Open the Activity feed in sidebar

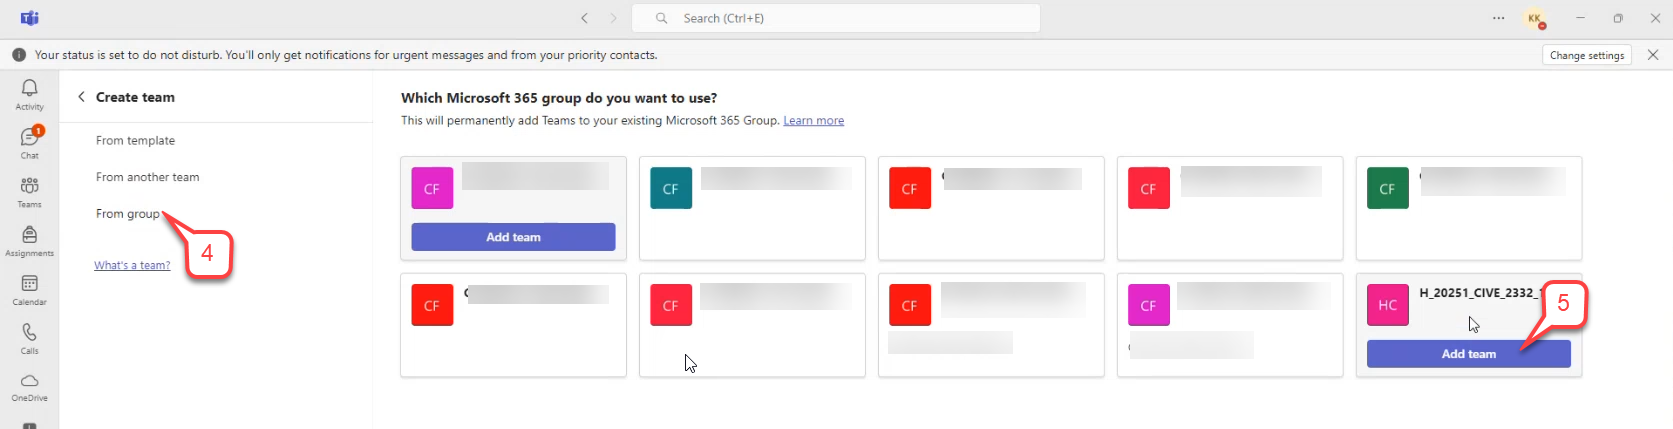tap(29, 94)
